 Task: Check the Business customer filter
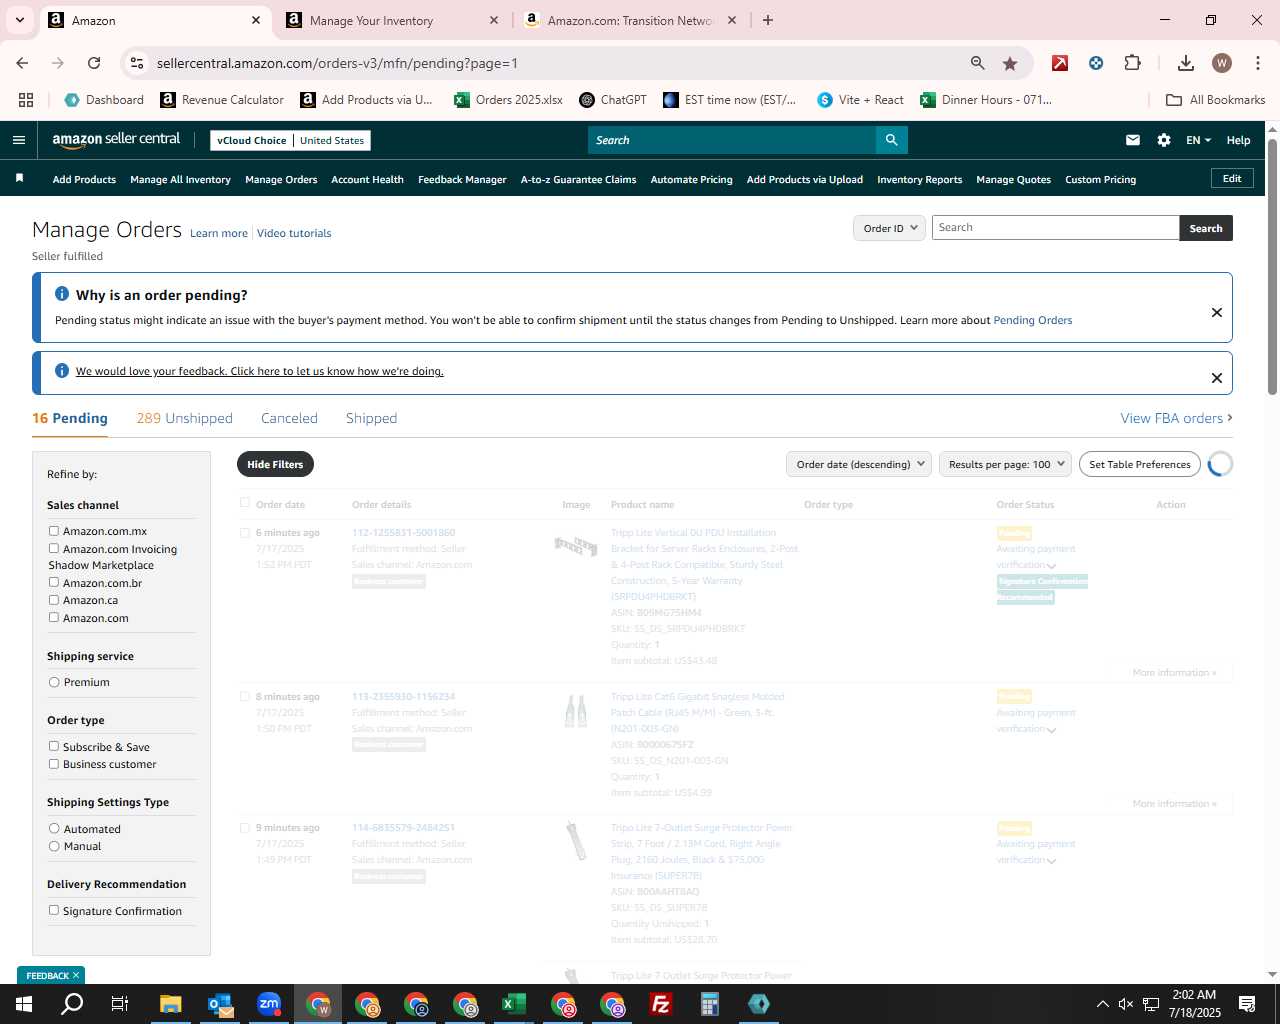tap(54, 764)
